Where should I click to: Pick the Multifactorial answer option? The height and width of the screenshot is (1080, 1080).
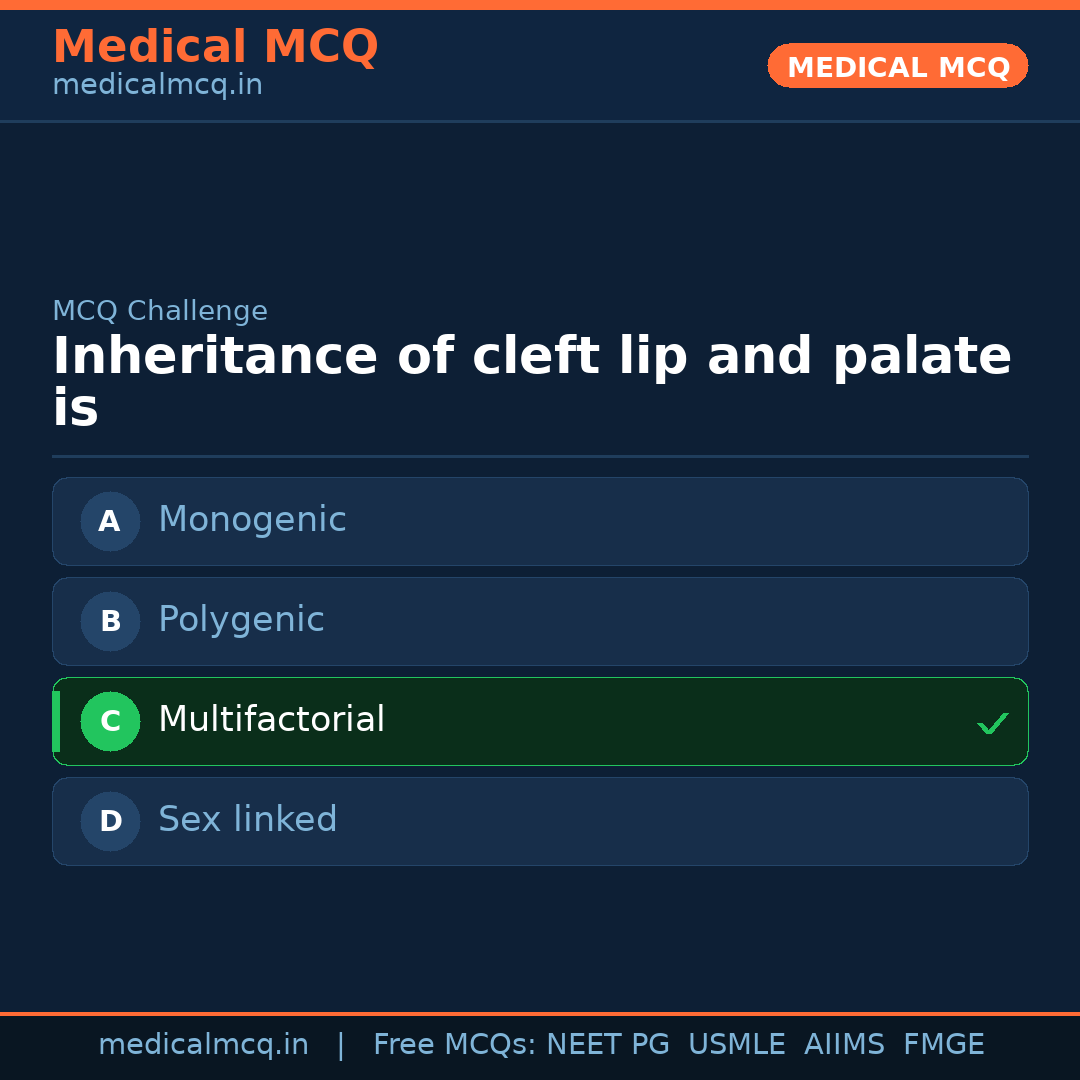click(x=540, y=721)
